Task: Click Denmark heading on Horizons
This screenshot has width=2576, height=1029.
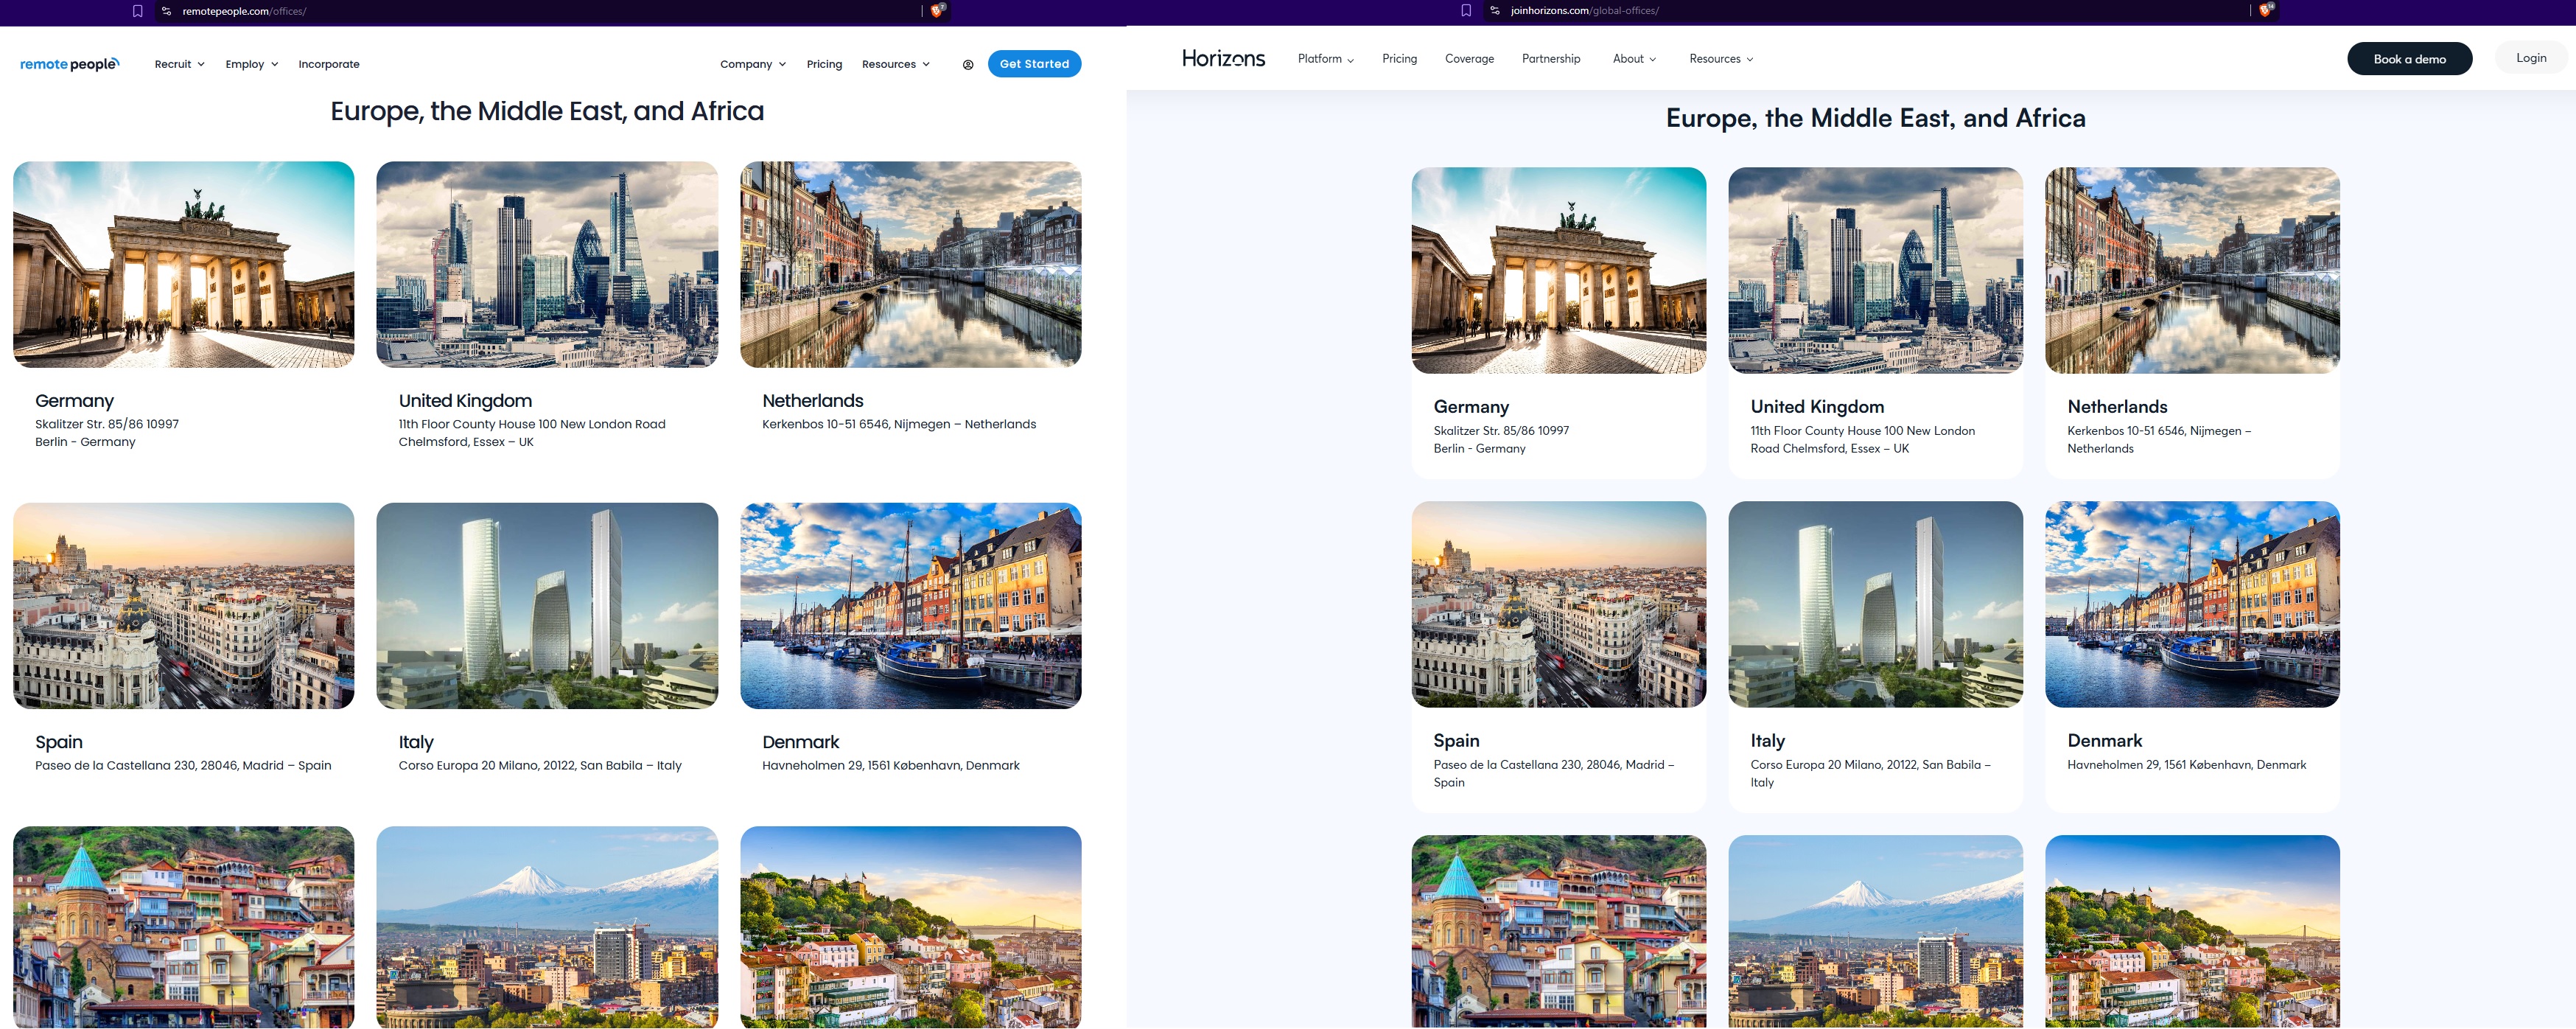Action: click(2104, 741)
